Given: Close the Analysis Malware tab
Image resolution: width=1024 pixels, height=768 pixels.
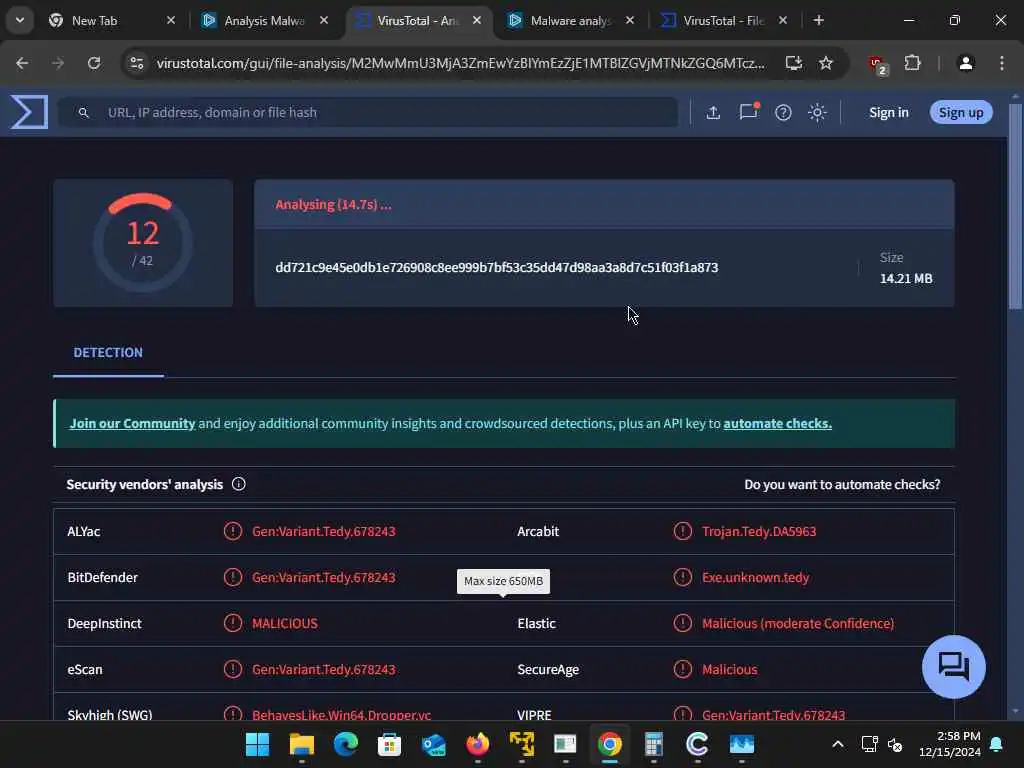Looking at the screenshot, I should 324,20.
